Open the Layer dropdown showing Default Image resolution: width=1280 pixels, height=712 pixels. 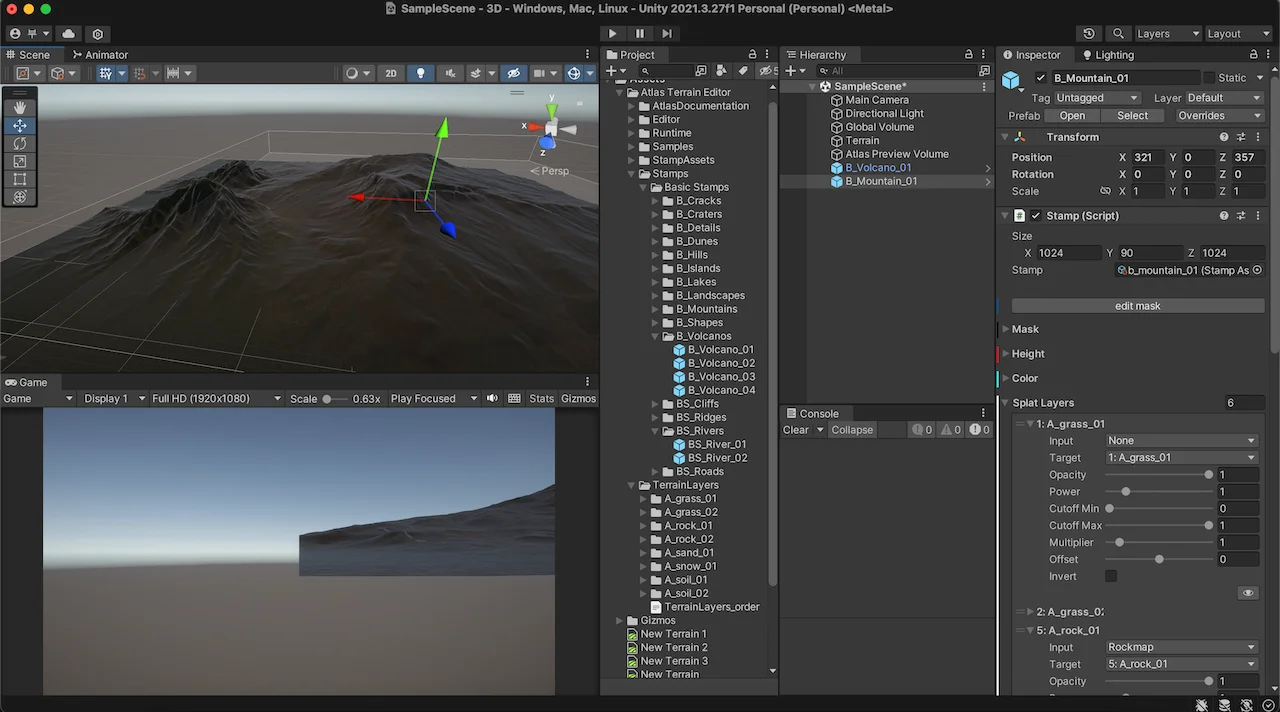(1224, 98)
